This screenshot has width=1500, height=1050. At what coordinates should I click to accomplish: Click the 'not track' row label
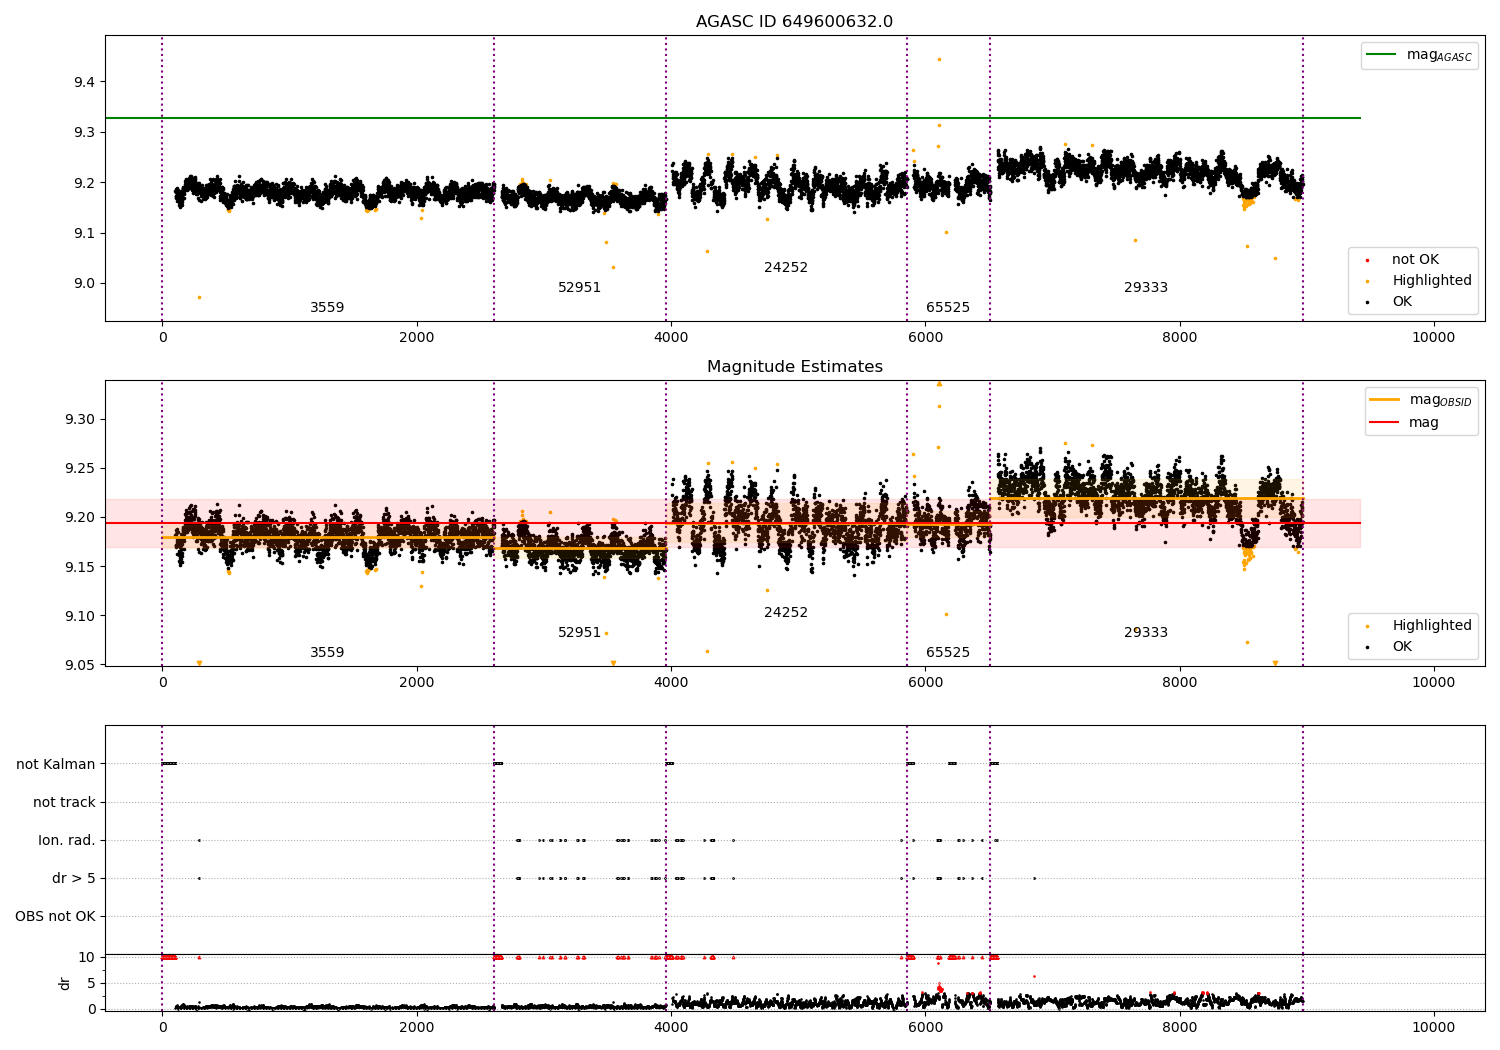point(64,803)
